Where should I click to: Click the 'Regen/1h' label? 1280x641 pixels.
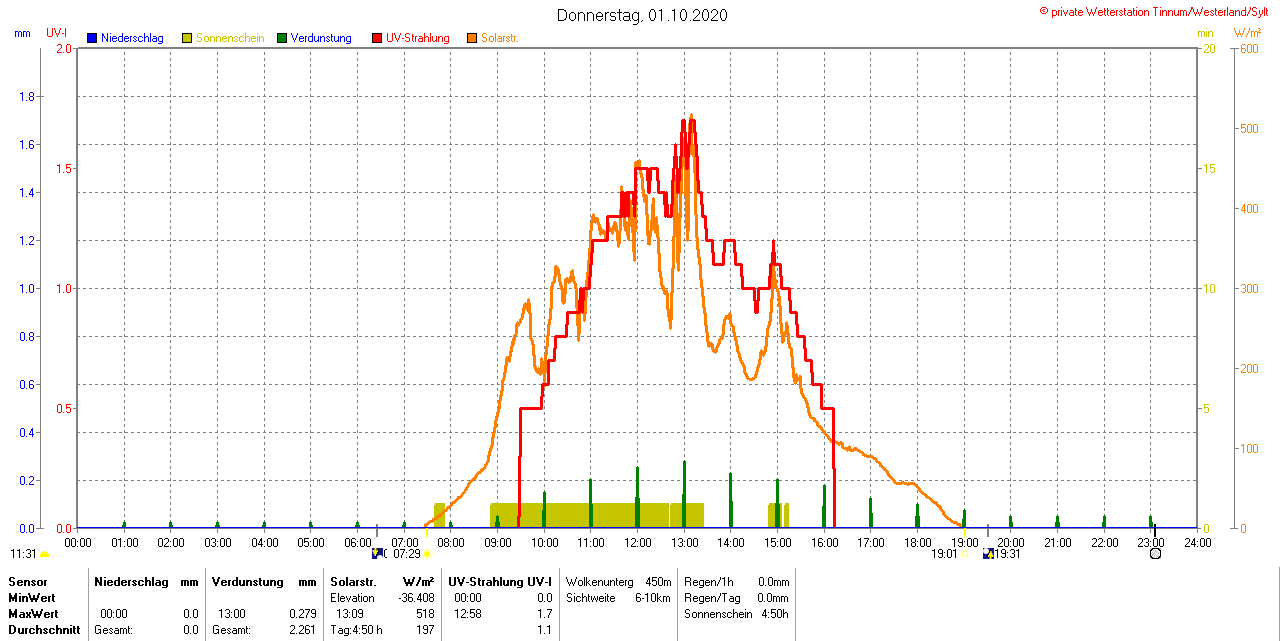click(708, 582)
